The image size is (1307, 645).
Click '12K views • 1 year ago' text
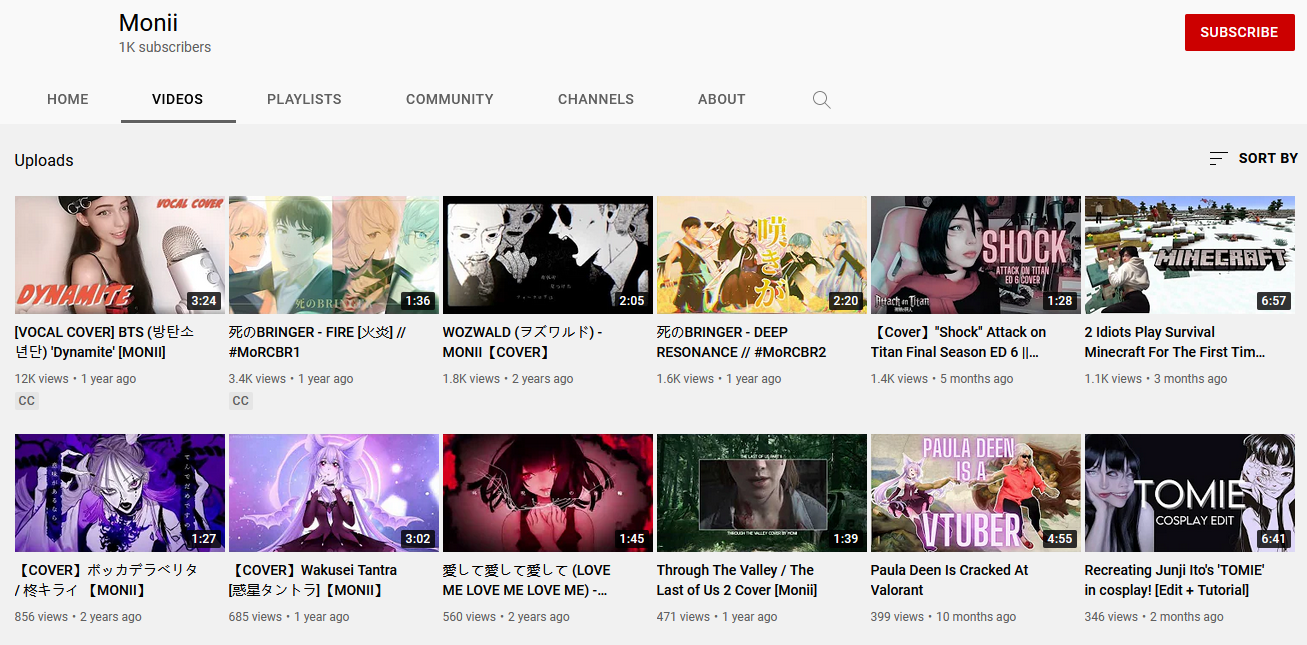(76, 379)
